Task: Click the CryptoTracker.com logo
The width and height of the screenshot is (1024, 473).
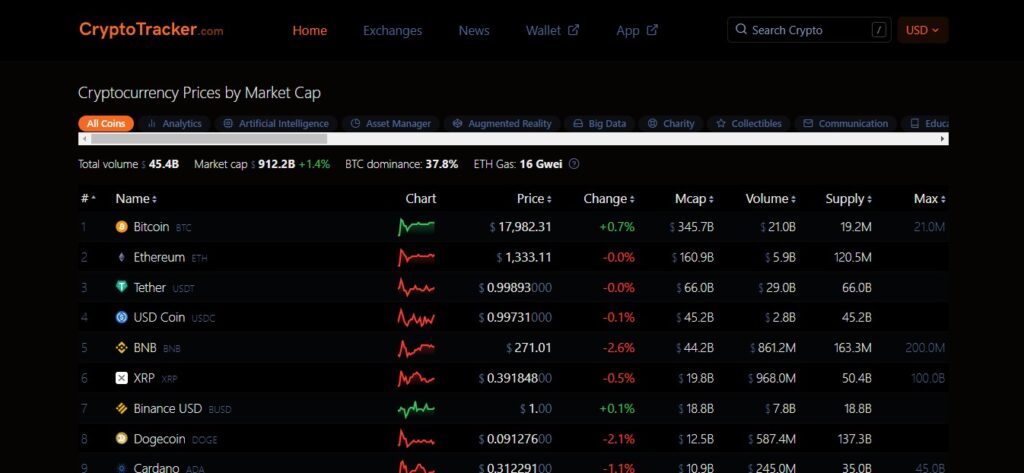Action: (x=151, y=29)
